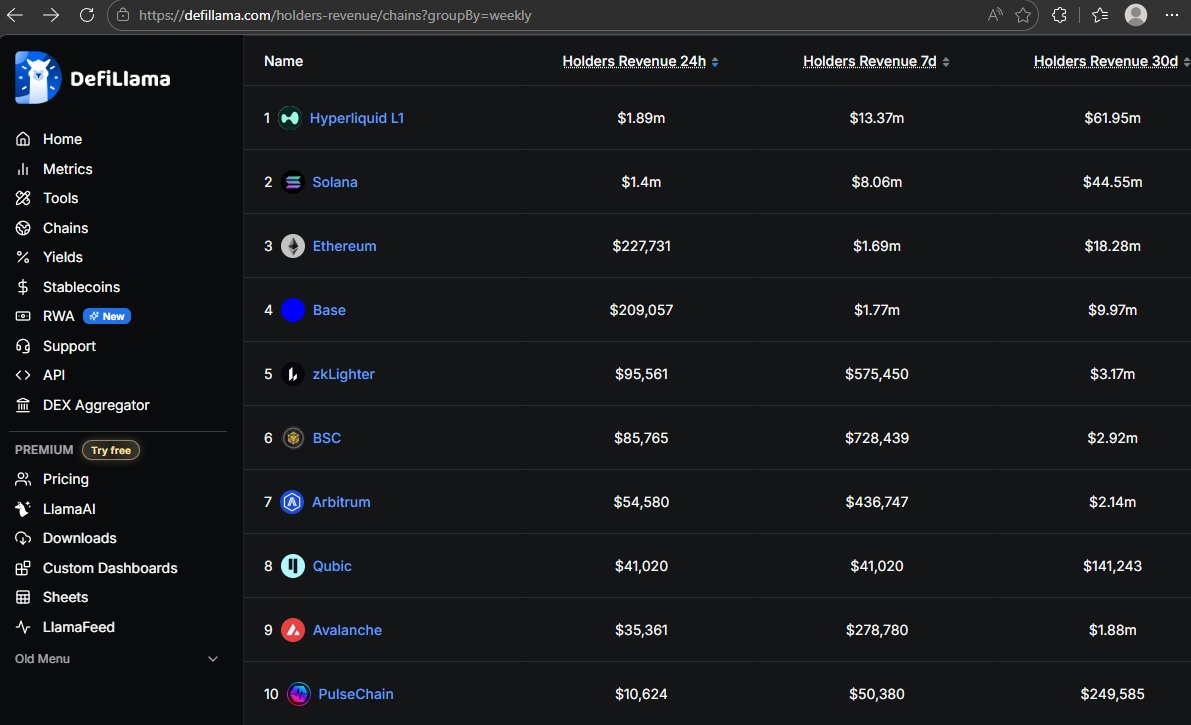
Task: Open Tools in the sidebar
Action: click(x=60, y=198)
